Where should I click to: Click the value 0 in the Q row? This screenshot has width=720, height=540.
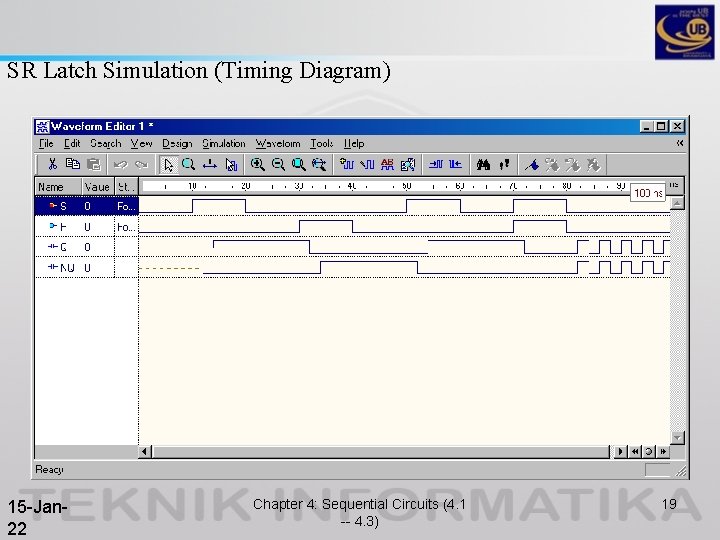87,247
